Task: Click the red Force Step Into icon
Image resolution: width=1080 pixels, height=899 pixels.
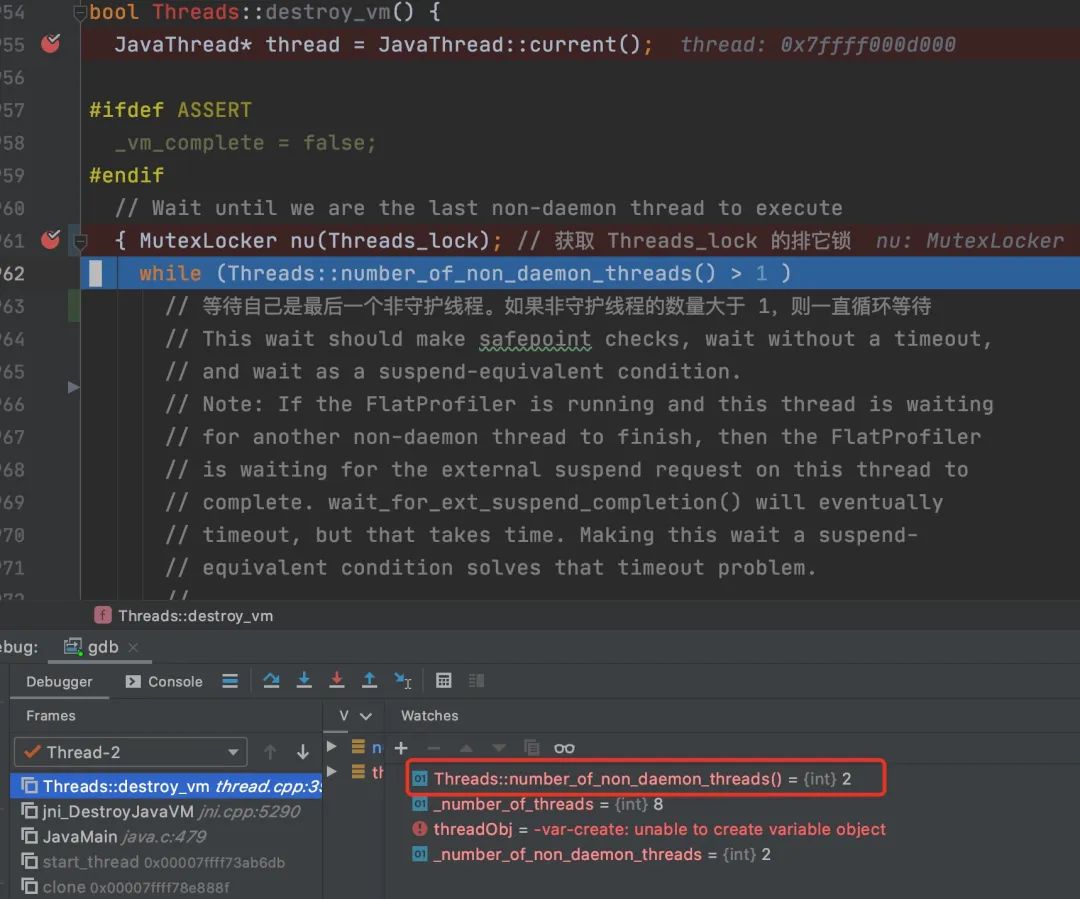Action: point(337,681)
